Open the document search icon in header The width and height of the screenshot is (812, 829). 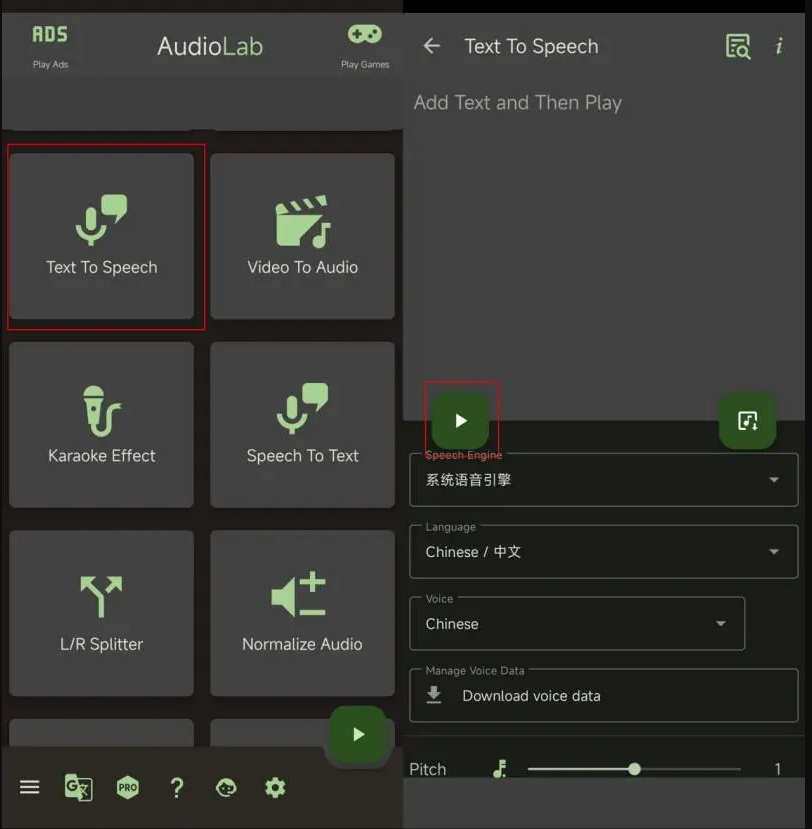[x=738, y=46]
